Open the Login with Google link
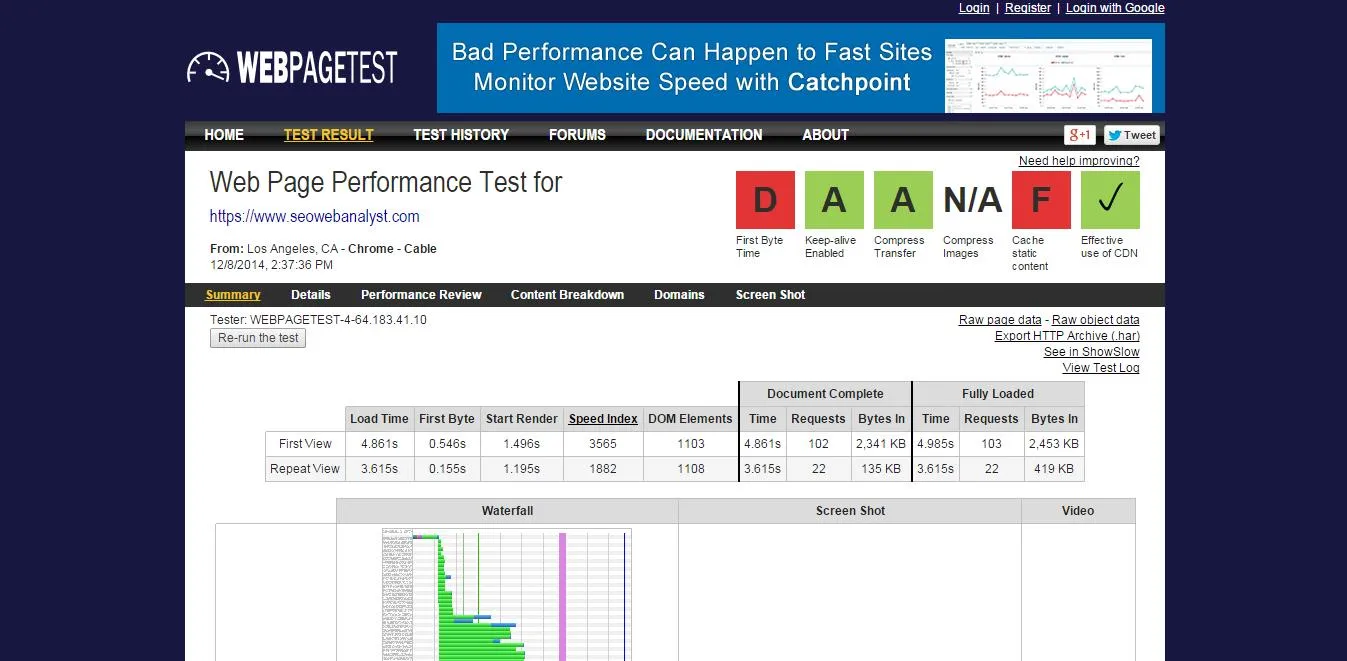The image size is (1347, 661). click(1115, 8)
